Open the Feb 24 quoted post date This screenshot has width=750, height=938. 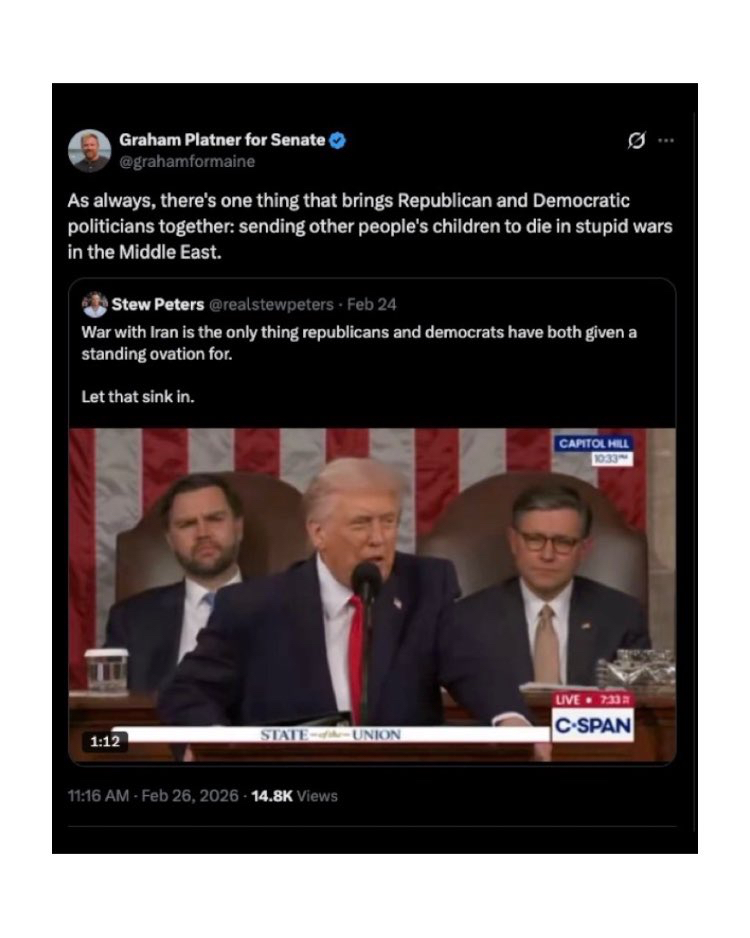[371, 304]
